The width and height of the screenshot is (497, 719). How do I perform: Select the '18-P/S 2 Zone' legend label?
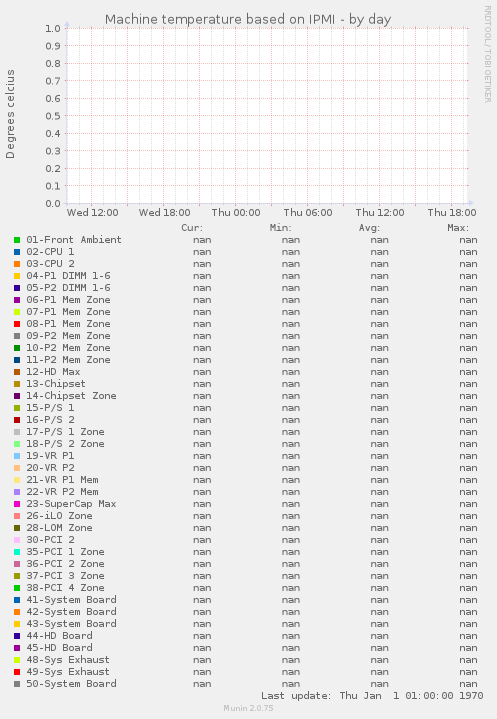click(x=65, y=443)
